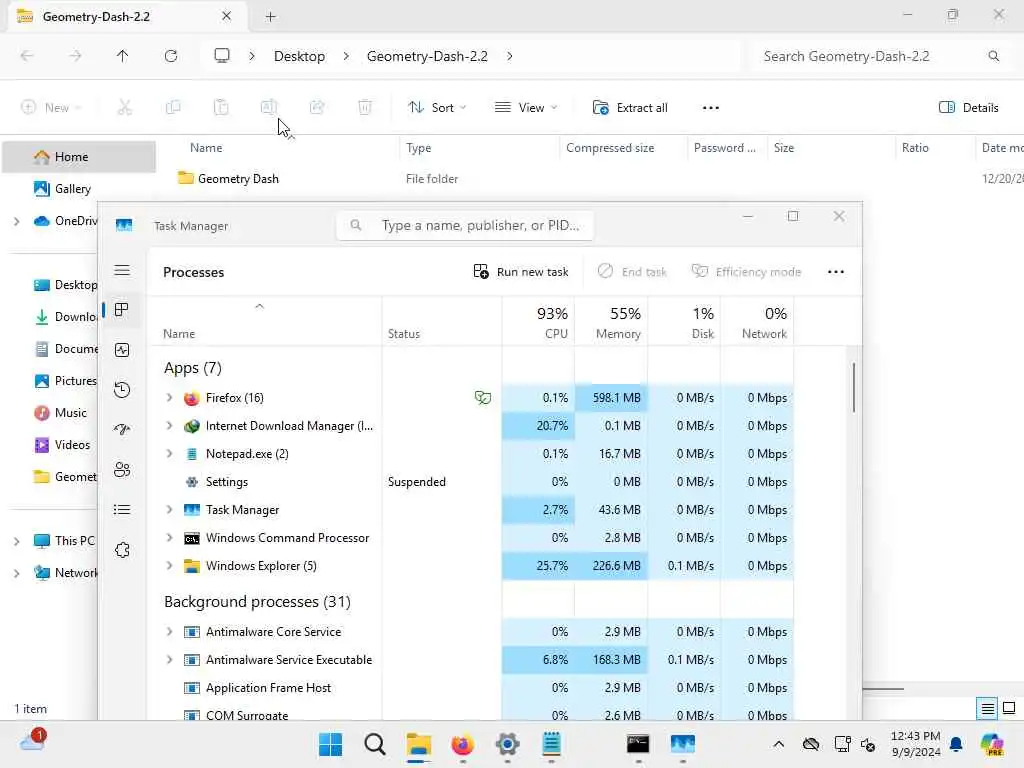Open the New dropdown in Explorer
This screenshot has width=1024, height=768.
point(51,108)
